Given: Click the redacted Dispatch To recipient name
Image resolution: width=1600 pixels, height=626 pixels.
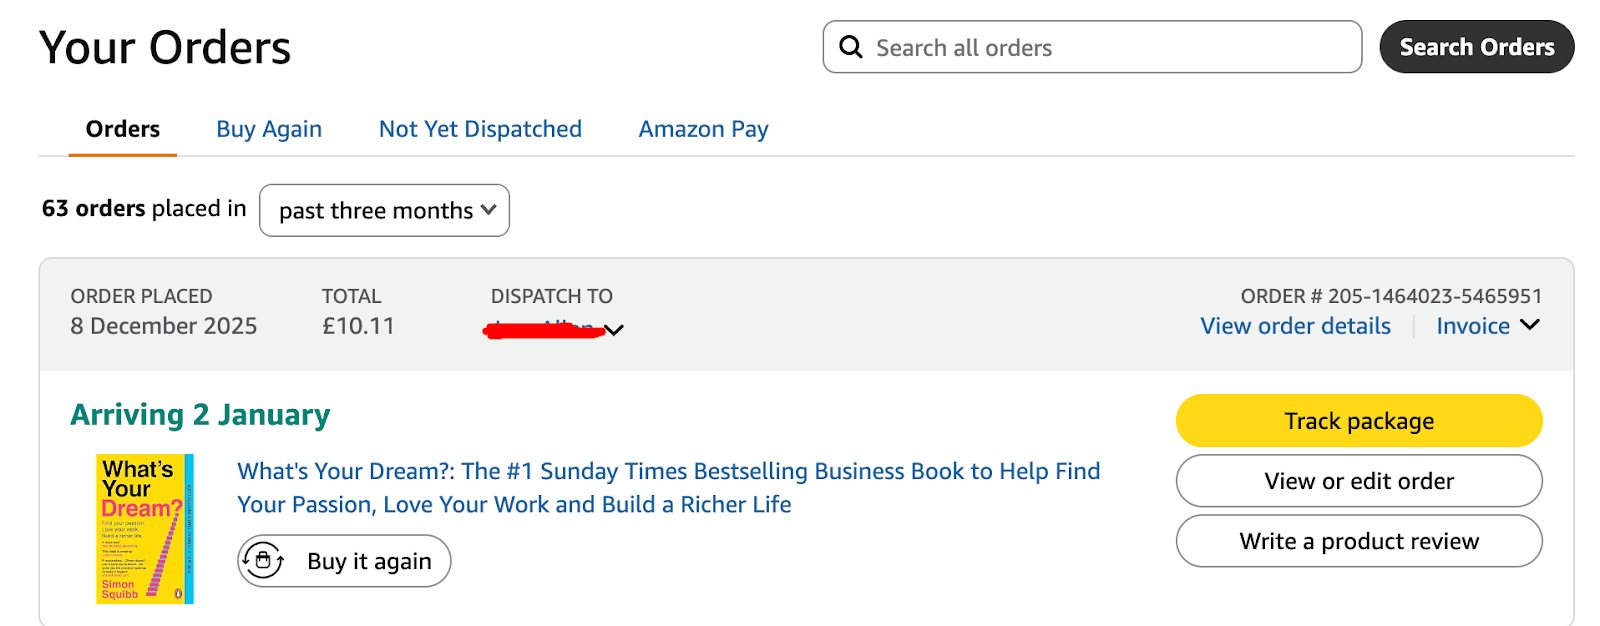Looking at the screenshot, I should coord(545,329).
